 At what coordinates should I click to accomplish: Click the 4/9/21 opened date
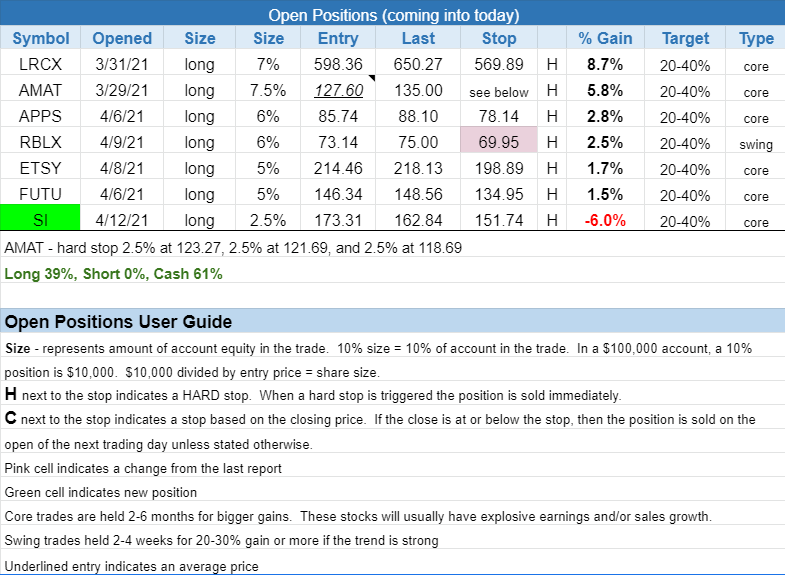click(x=122, y=142)
